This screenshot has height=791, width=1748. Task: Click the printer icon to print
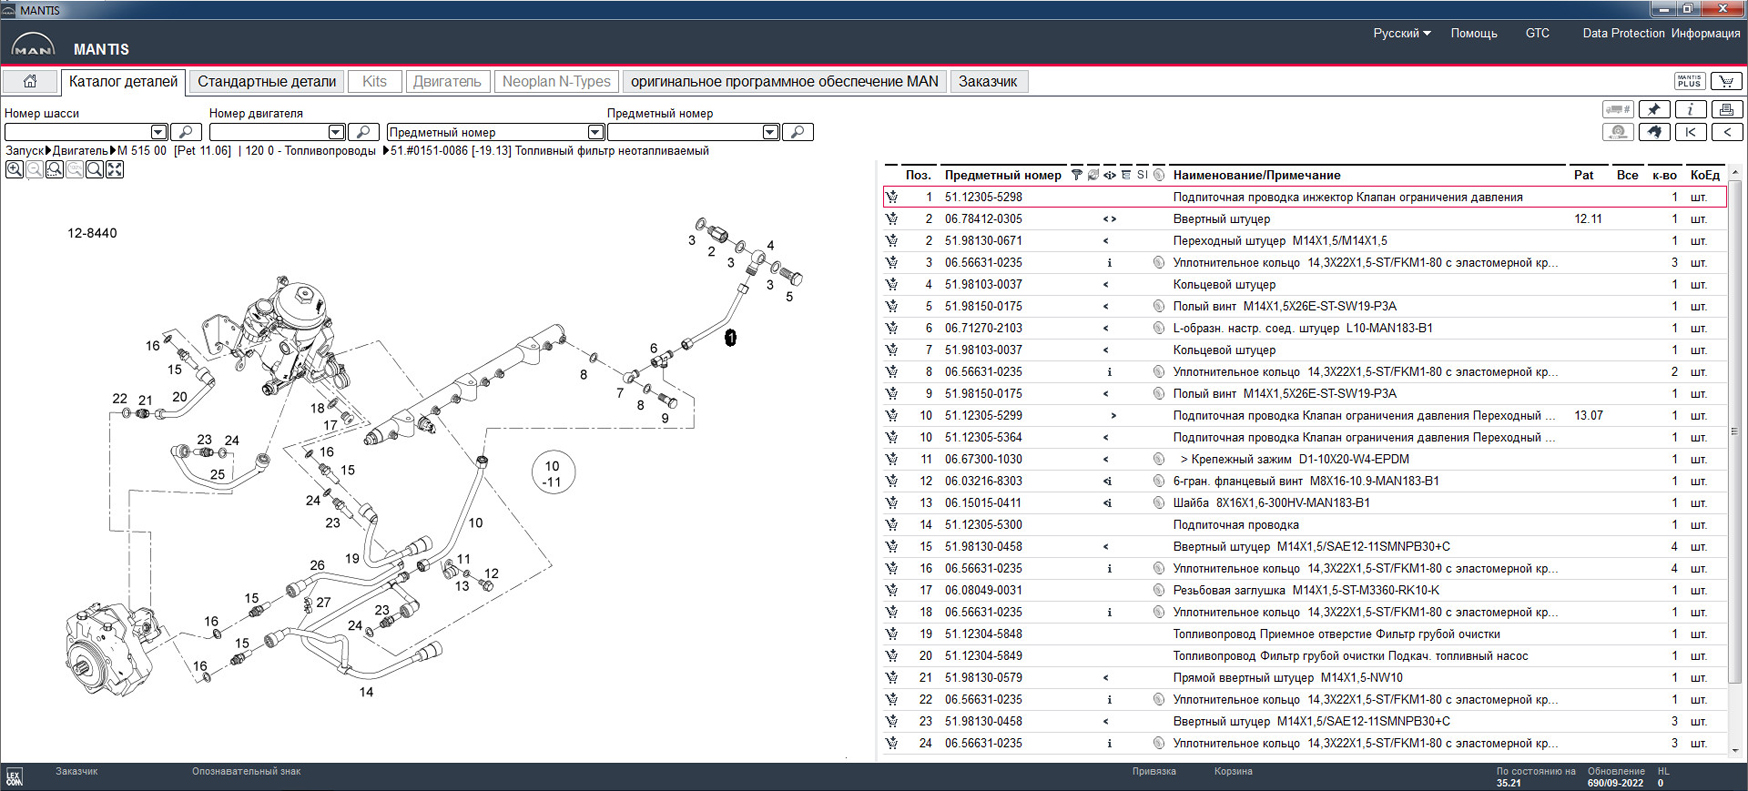(x=1727, y=110)
